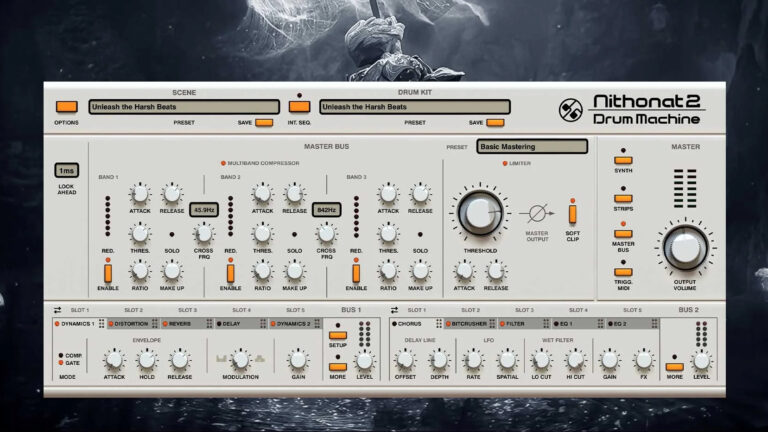Select the Bitcrusher slot tab
Image resolution: width=768 pixels, height=432 pixels.
coord(471,324)
